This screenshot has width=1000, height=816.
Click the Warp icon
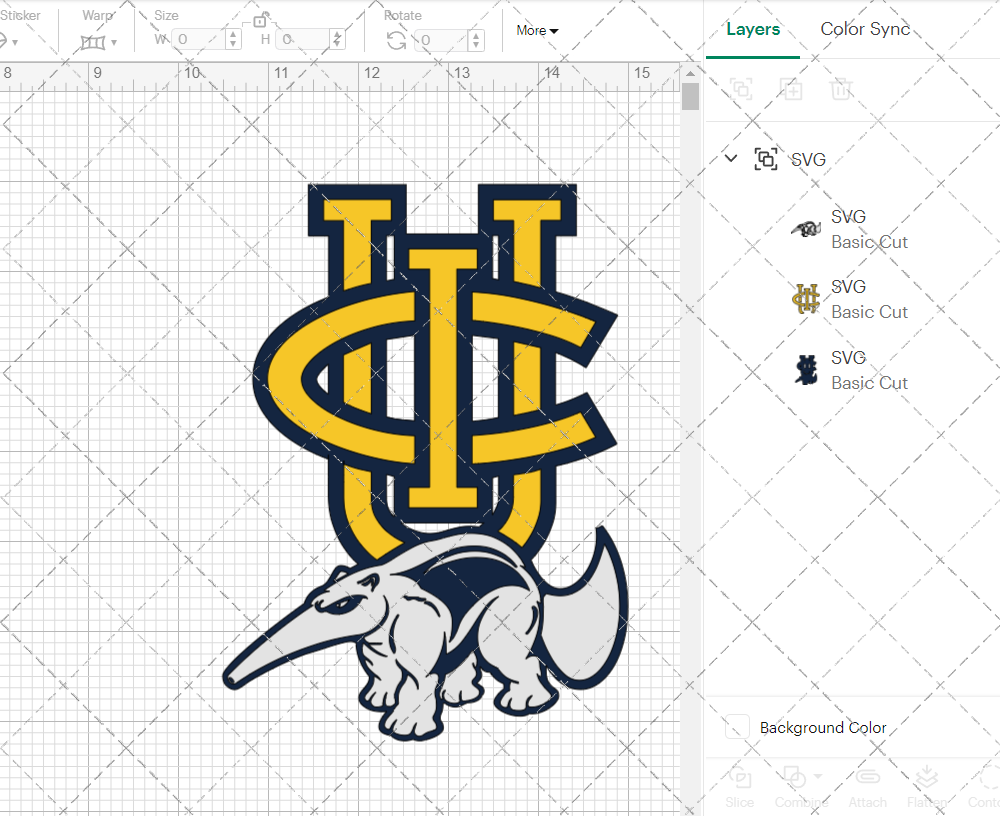[92, 43]
